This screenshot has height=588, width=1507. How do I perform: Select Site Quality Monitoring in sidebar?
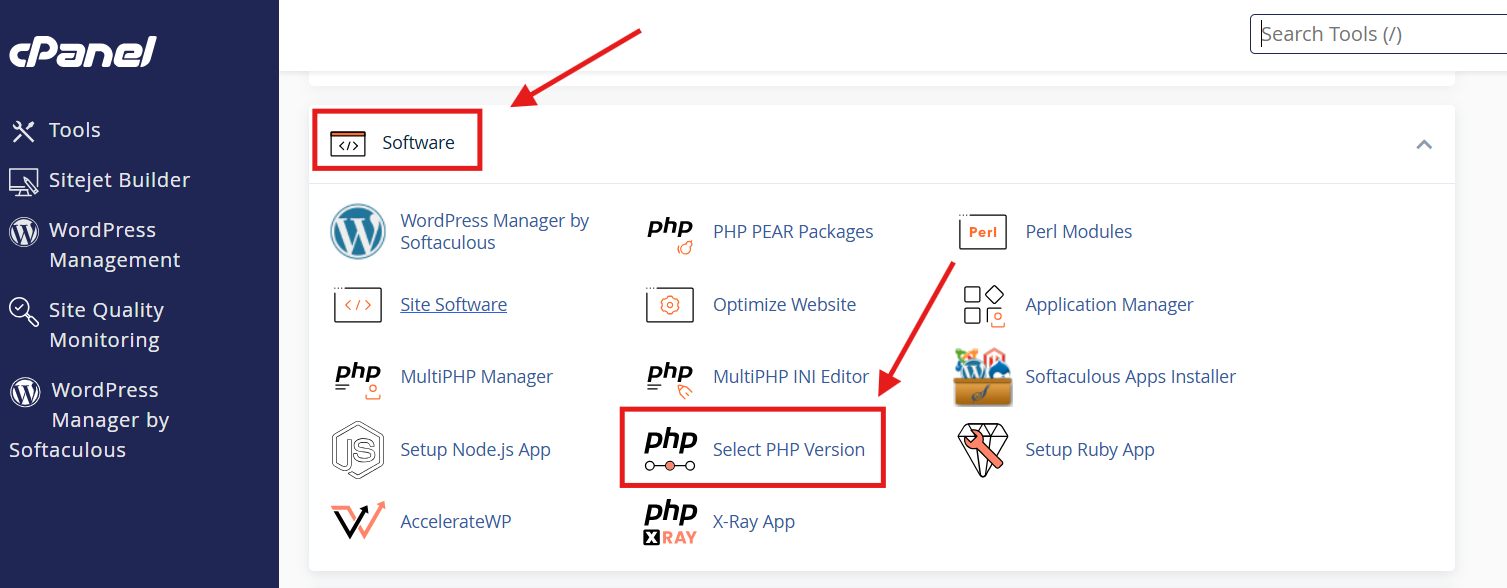tap(105, 325)
